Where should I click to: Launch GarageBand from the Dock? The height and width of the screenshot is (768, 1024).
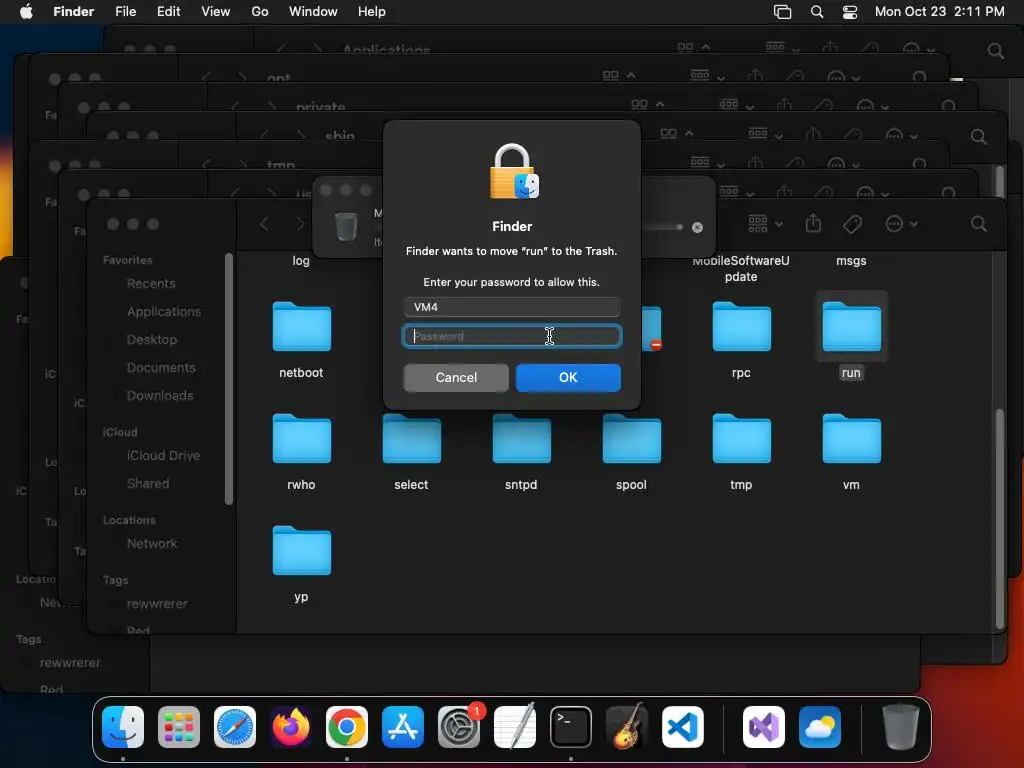[627, 726]
